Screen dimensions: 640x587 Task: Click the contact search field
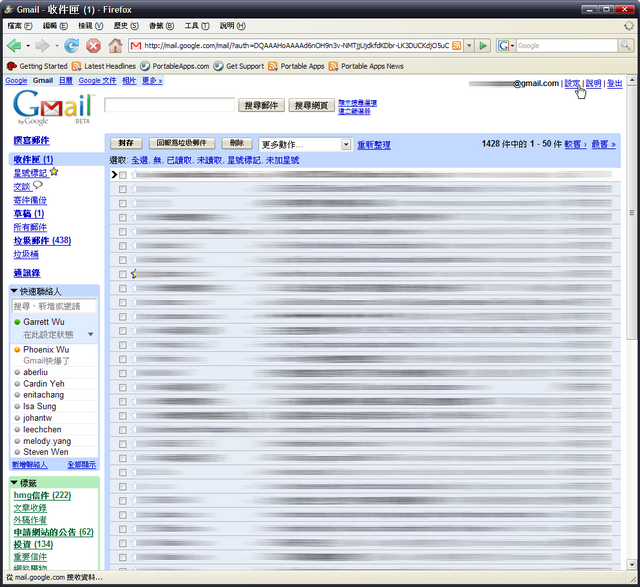[54, 306]
